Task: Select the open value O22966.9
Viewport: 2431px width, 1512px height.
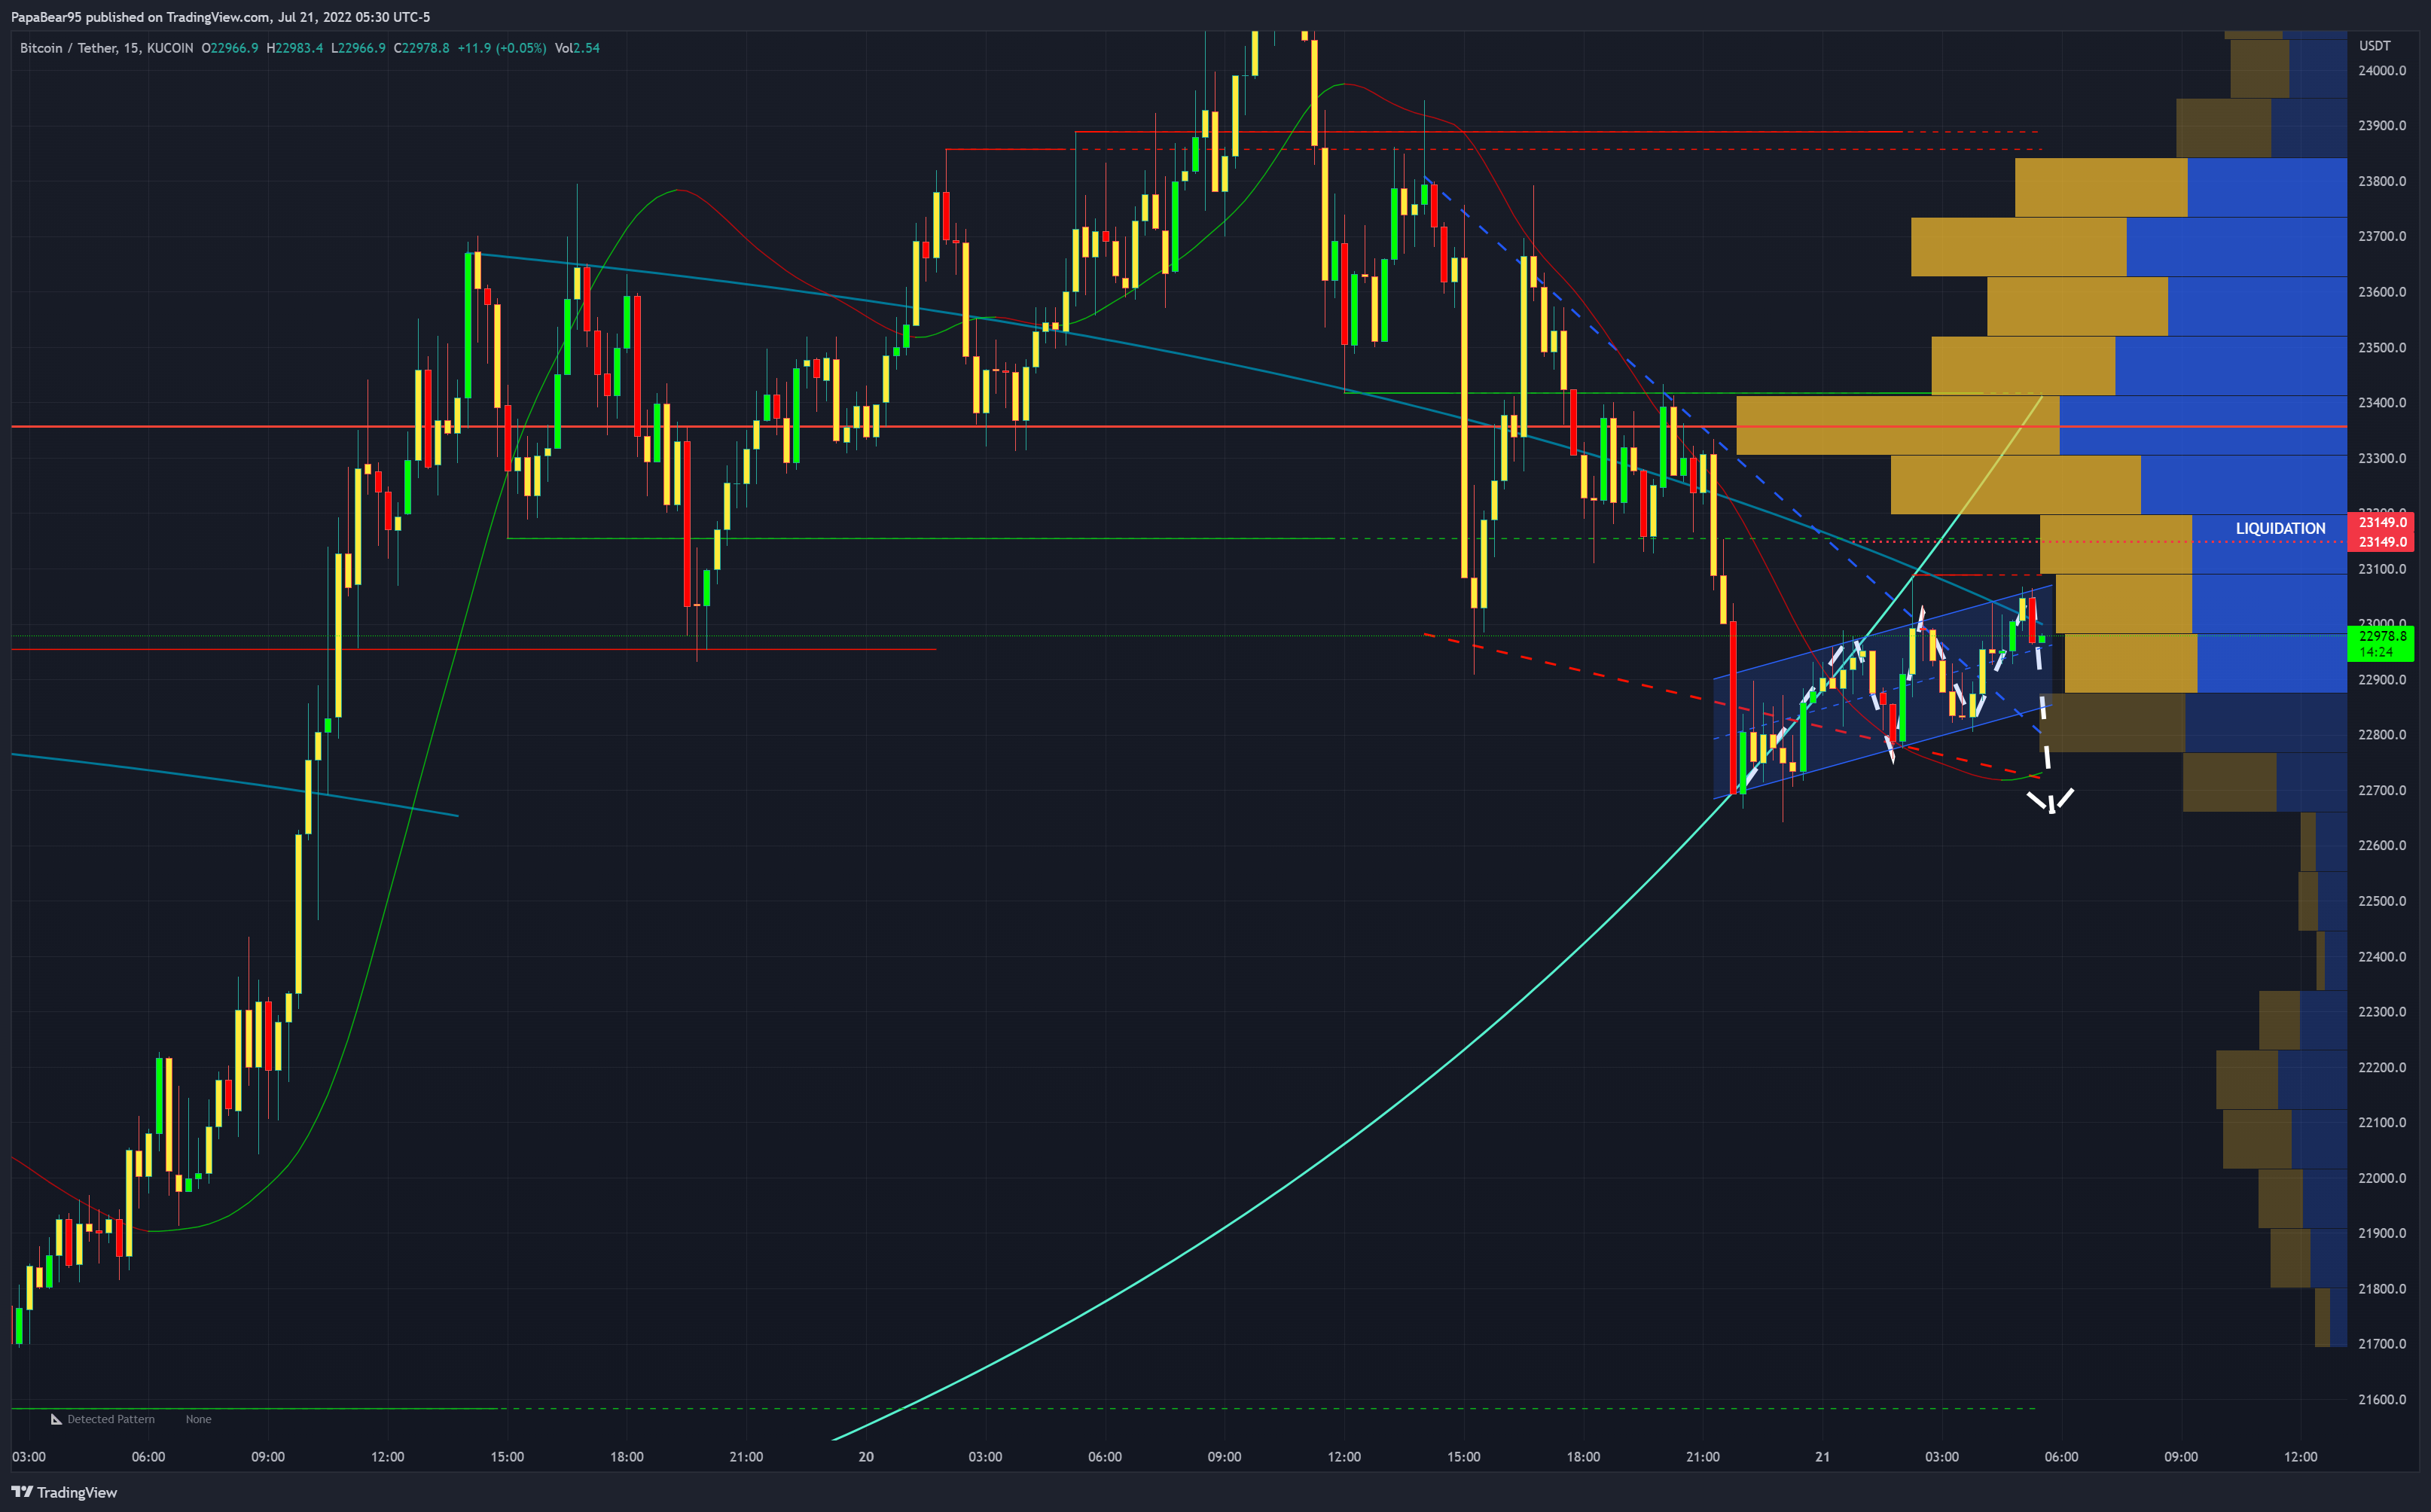Action: 230,48
